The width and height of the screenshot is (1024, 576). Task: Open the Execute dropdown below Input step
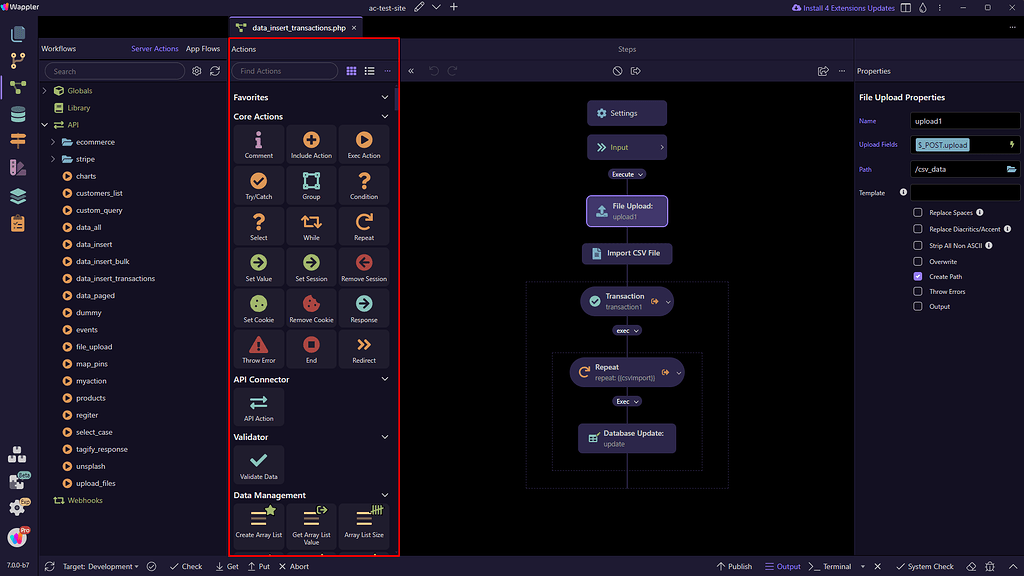point(627,173)
